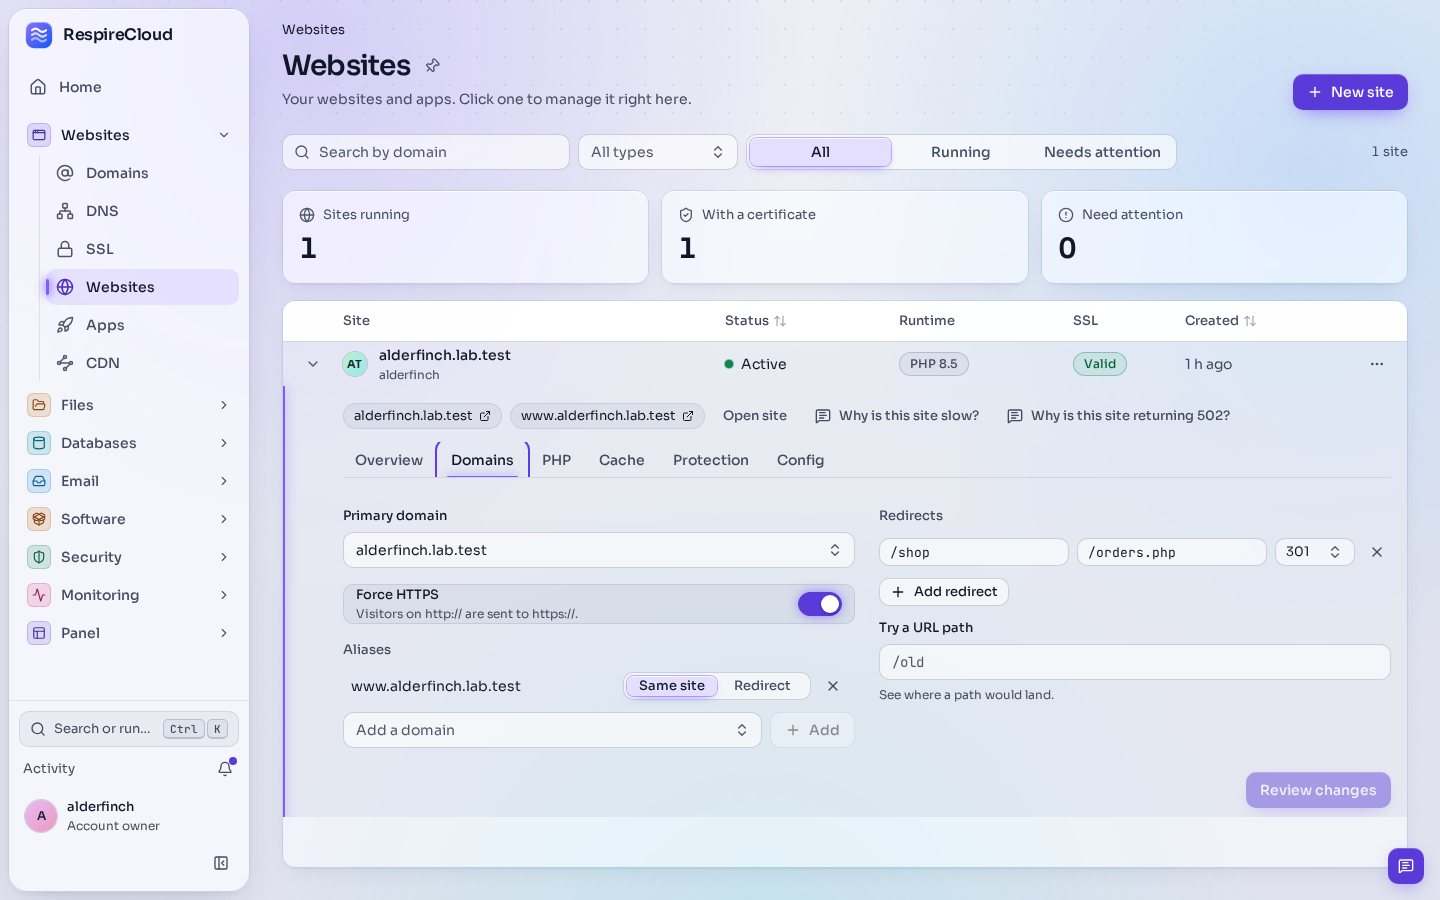Open the Add a domain dropdown
The height and width of the screenshot is (900, 1440).
[552, 730]
